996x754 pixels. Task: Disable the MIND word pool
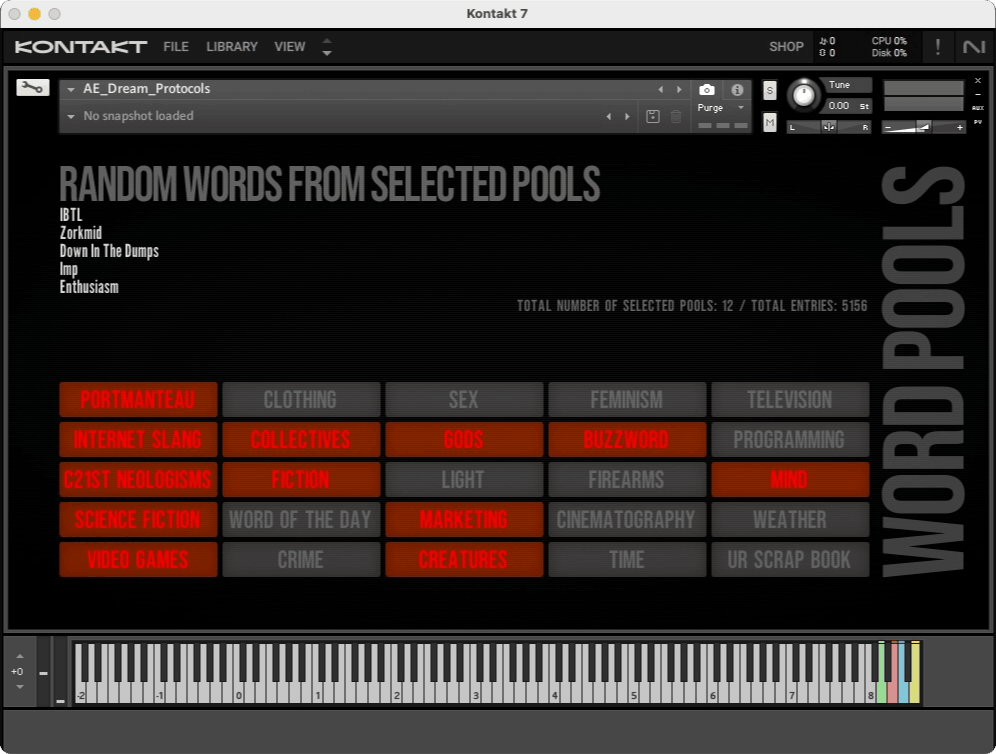coord(790,480)
